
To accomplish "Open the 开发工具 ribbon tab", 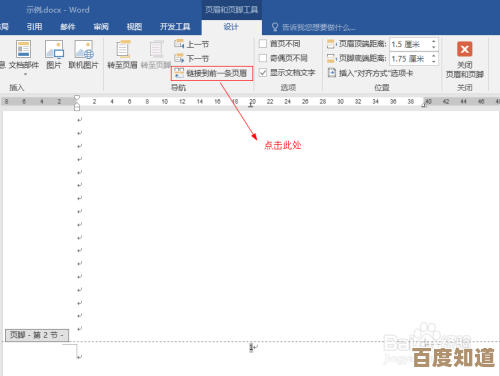I will pos(175,27).
